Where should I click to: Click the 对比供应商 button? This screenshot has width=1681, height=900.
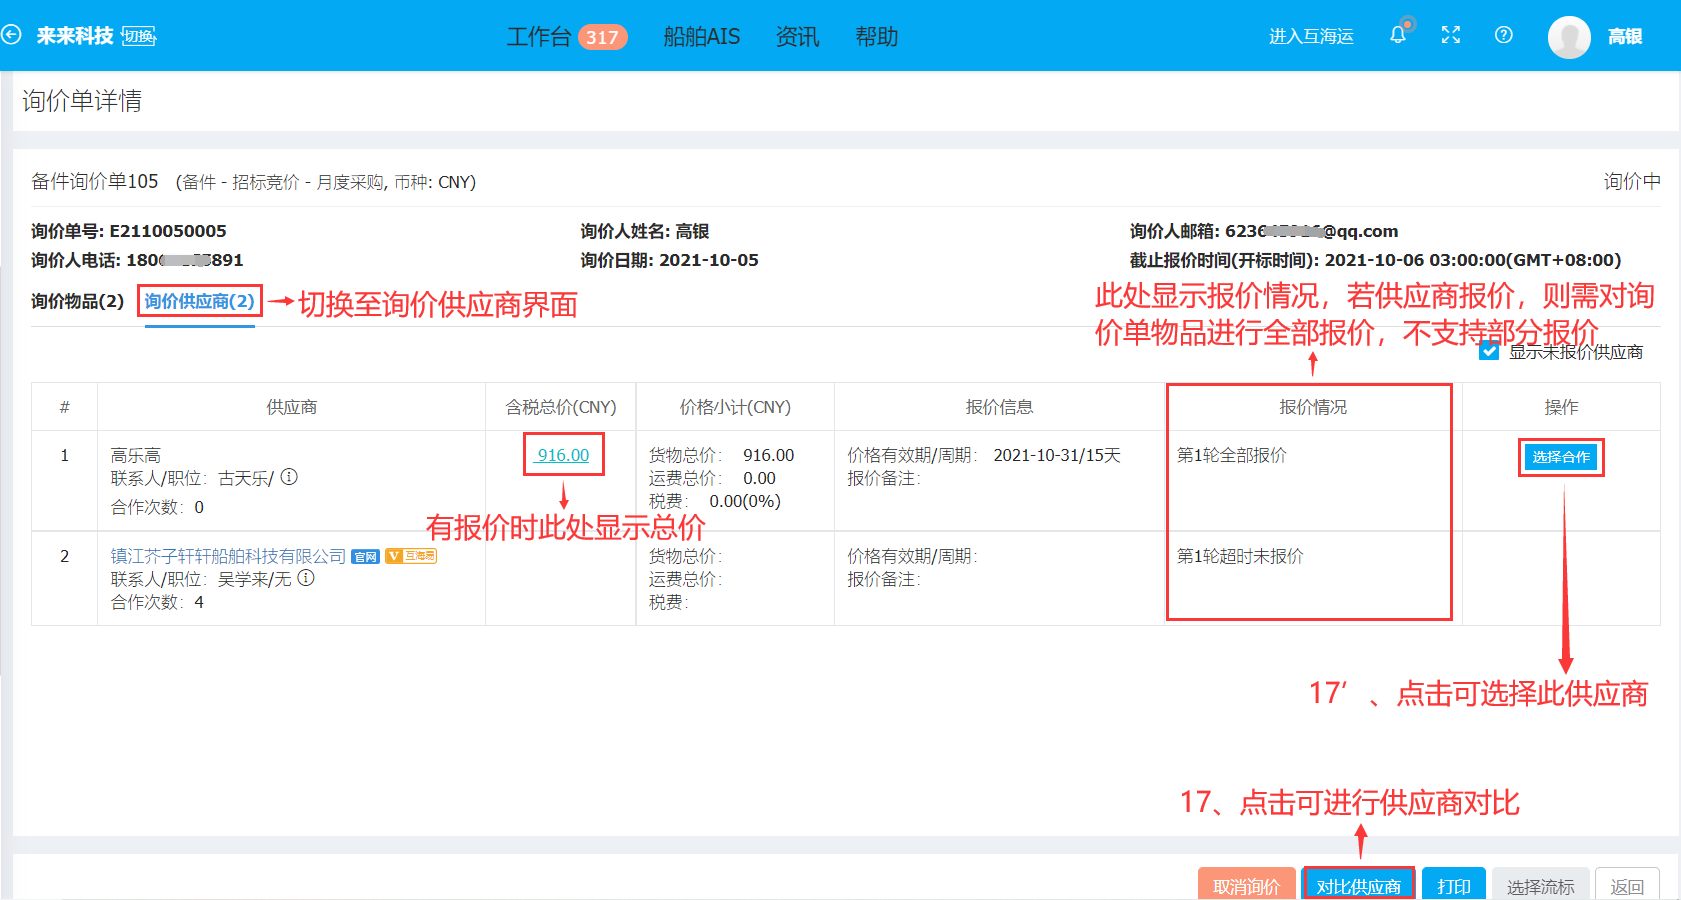click(x=1358, y=884)
